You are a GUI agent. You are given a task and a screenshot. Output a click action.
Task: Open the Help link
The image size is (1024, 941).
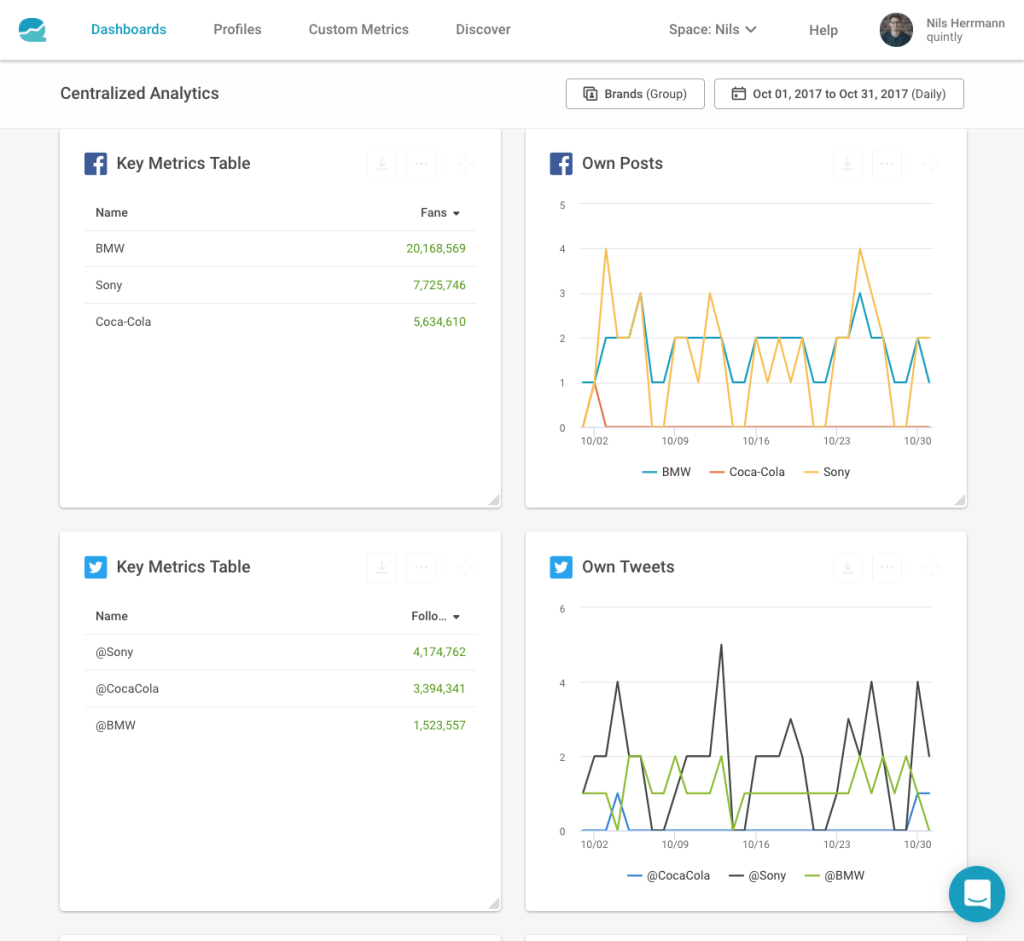823,30
